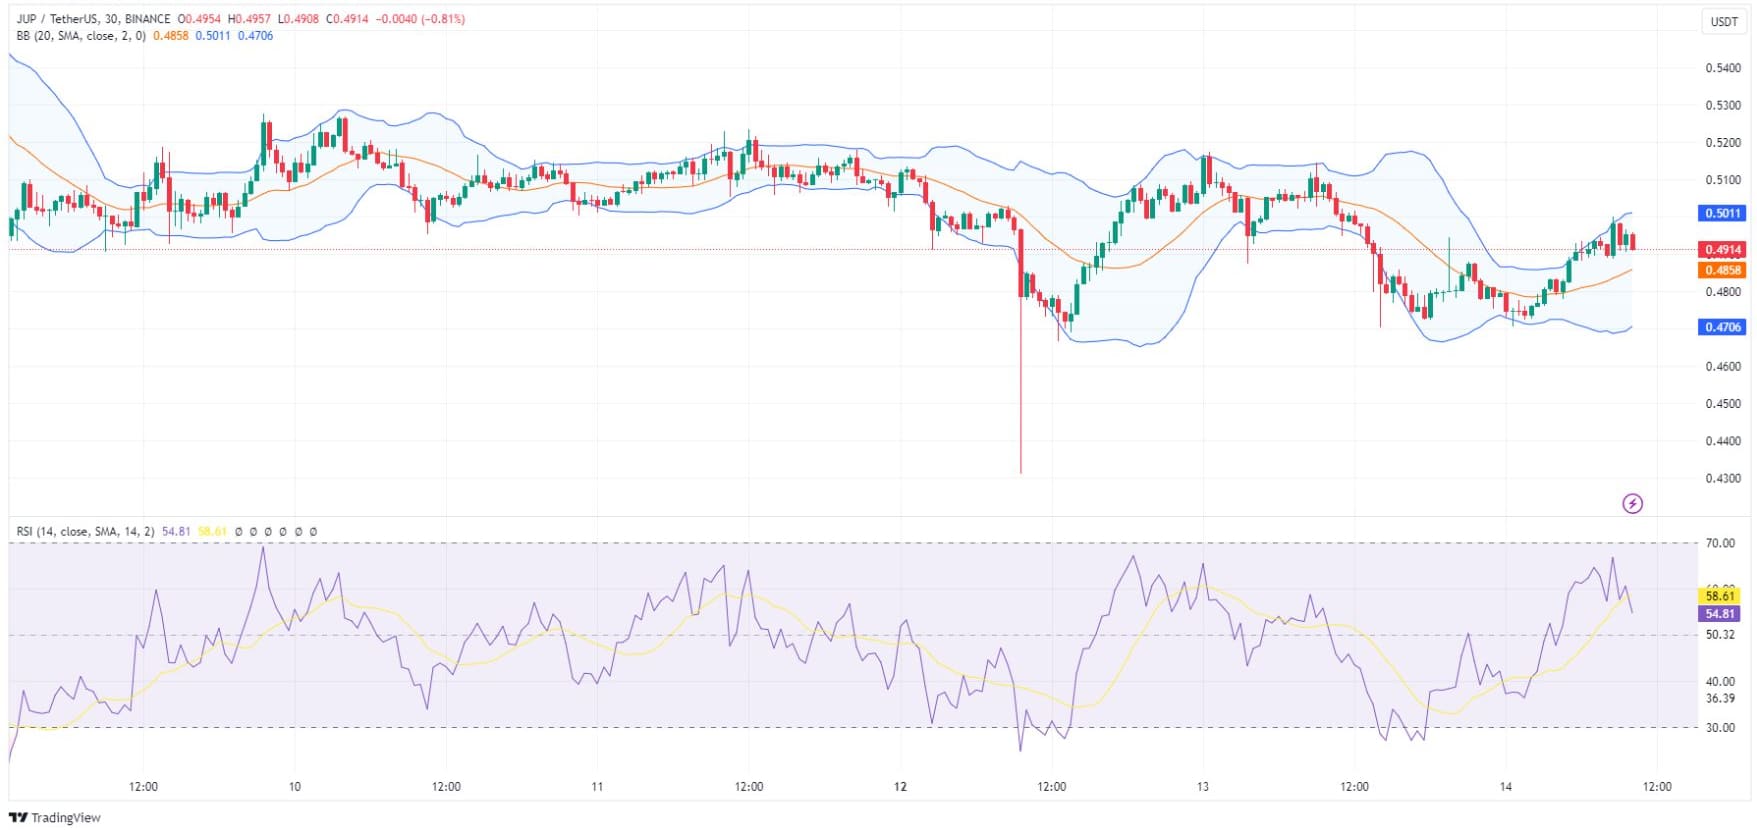Viewport: 1757px width, 830px height.
Task: Click the purple lightning bolt icon
Action: click(x=1632, y=503)
